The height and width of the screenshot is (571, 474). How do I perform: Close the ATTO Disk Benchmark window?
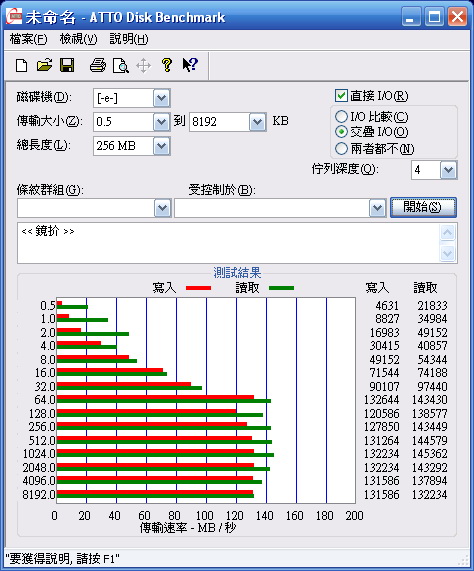(458, 17)
